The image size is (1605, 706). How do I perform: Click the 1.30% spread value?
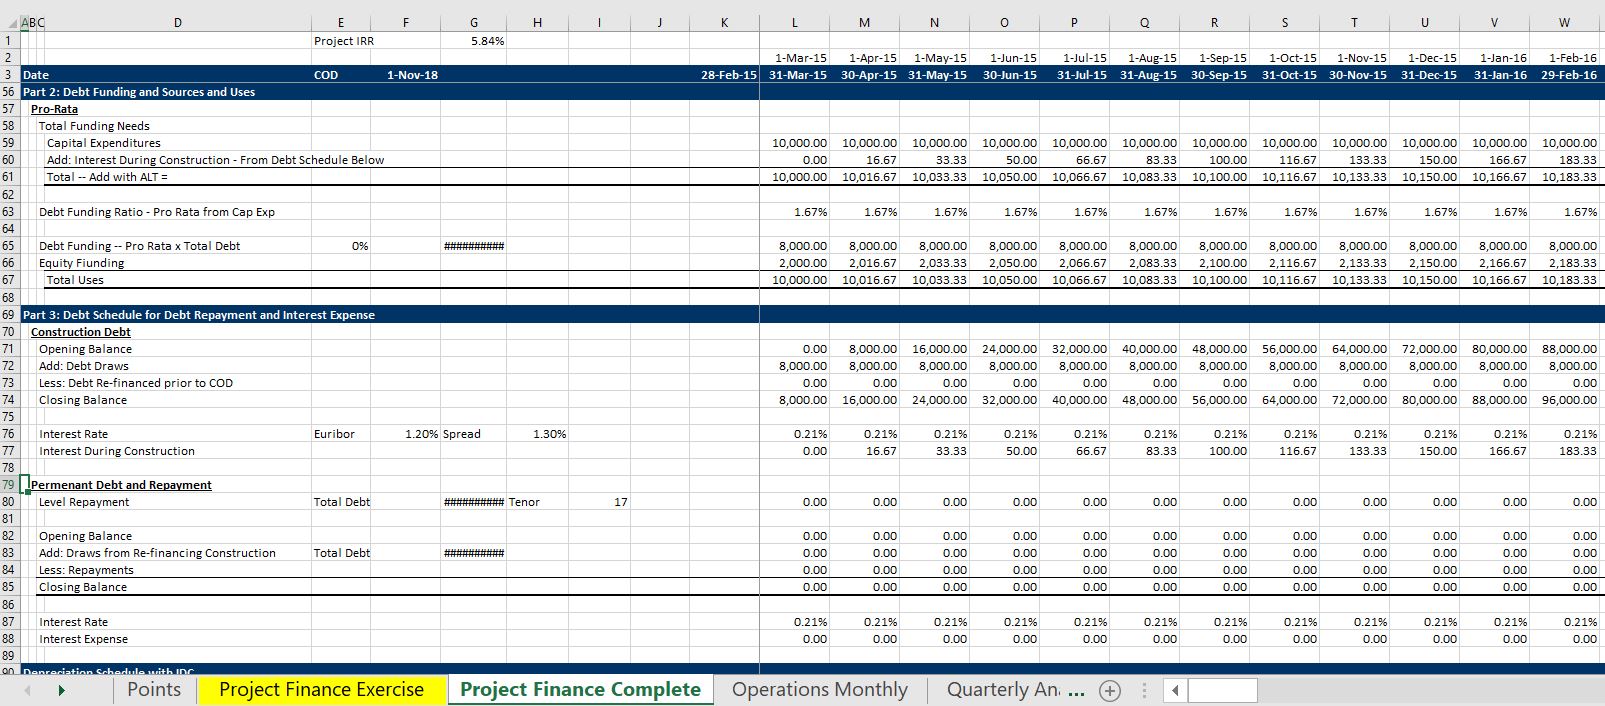(x=549, y=434)
